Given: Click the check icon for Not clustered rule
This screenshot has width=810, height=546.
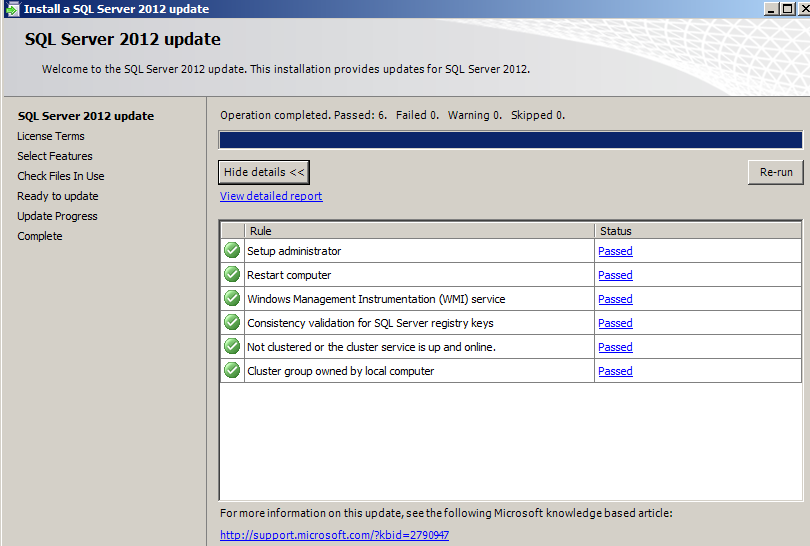Looking at the screenshot, I should tap(232, 347).
